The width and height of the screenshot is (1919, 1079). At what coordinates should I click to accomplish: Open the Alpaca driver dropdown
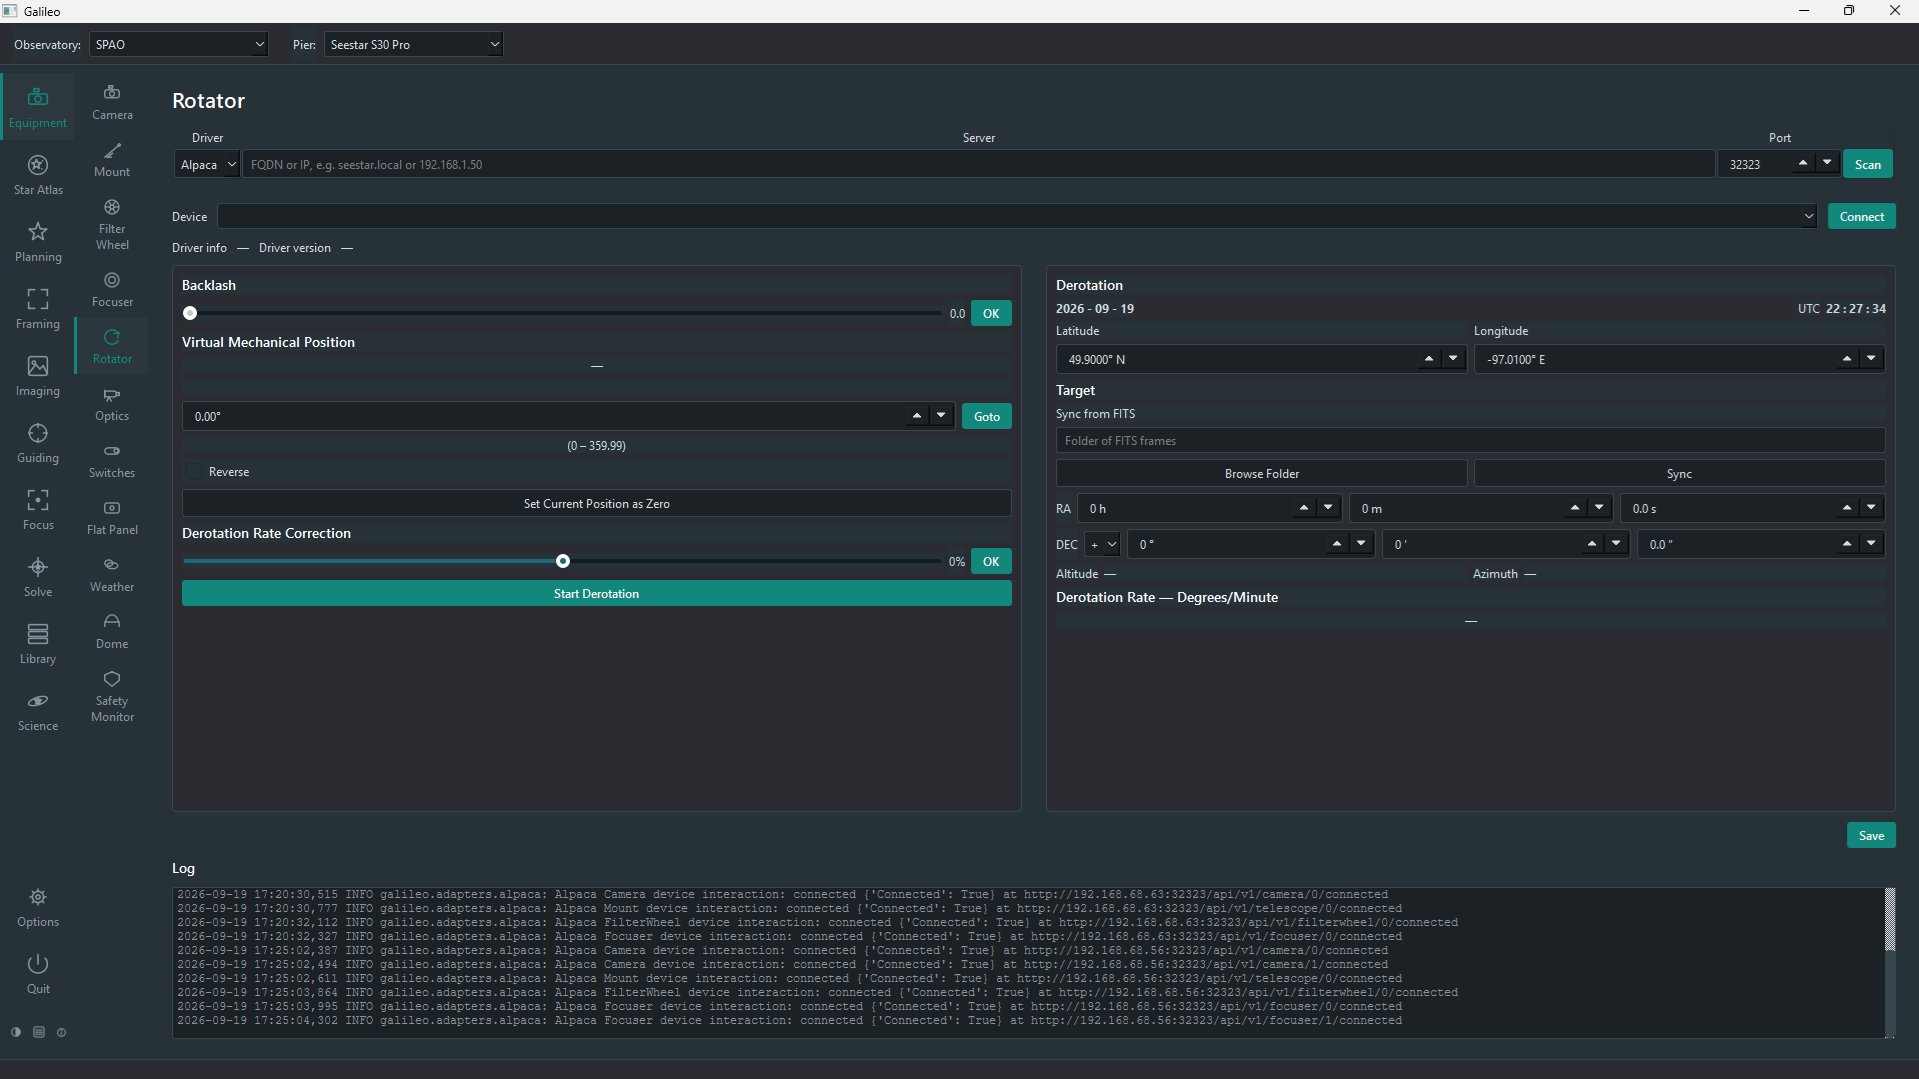pyautogui.click(x=207, y=164)
